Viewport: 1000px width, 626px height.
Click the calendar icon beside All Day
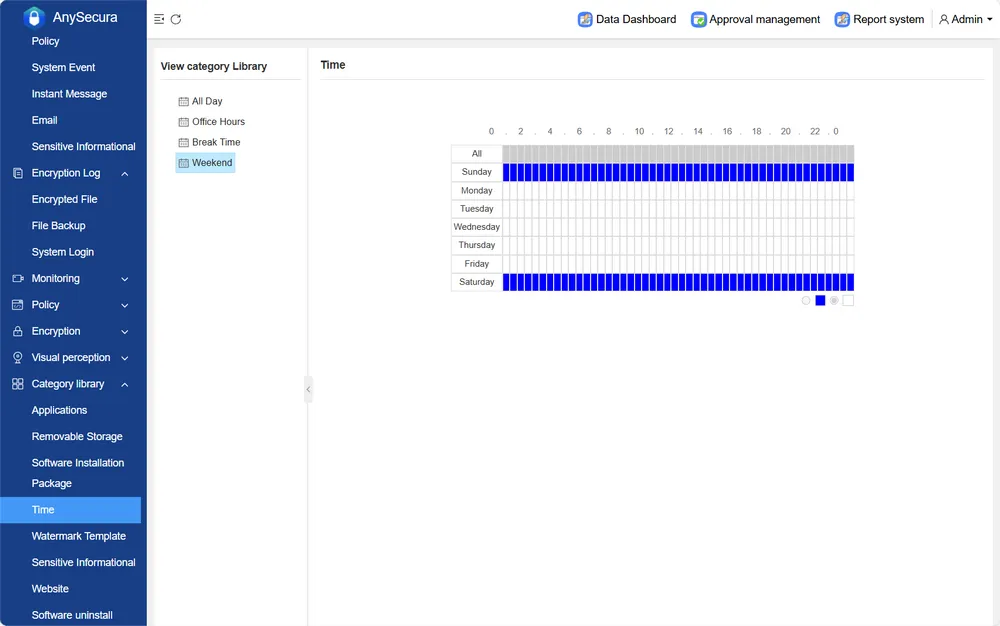(183, 102)
